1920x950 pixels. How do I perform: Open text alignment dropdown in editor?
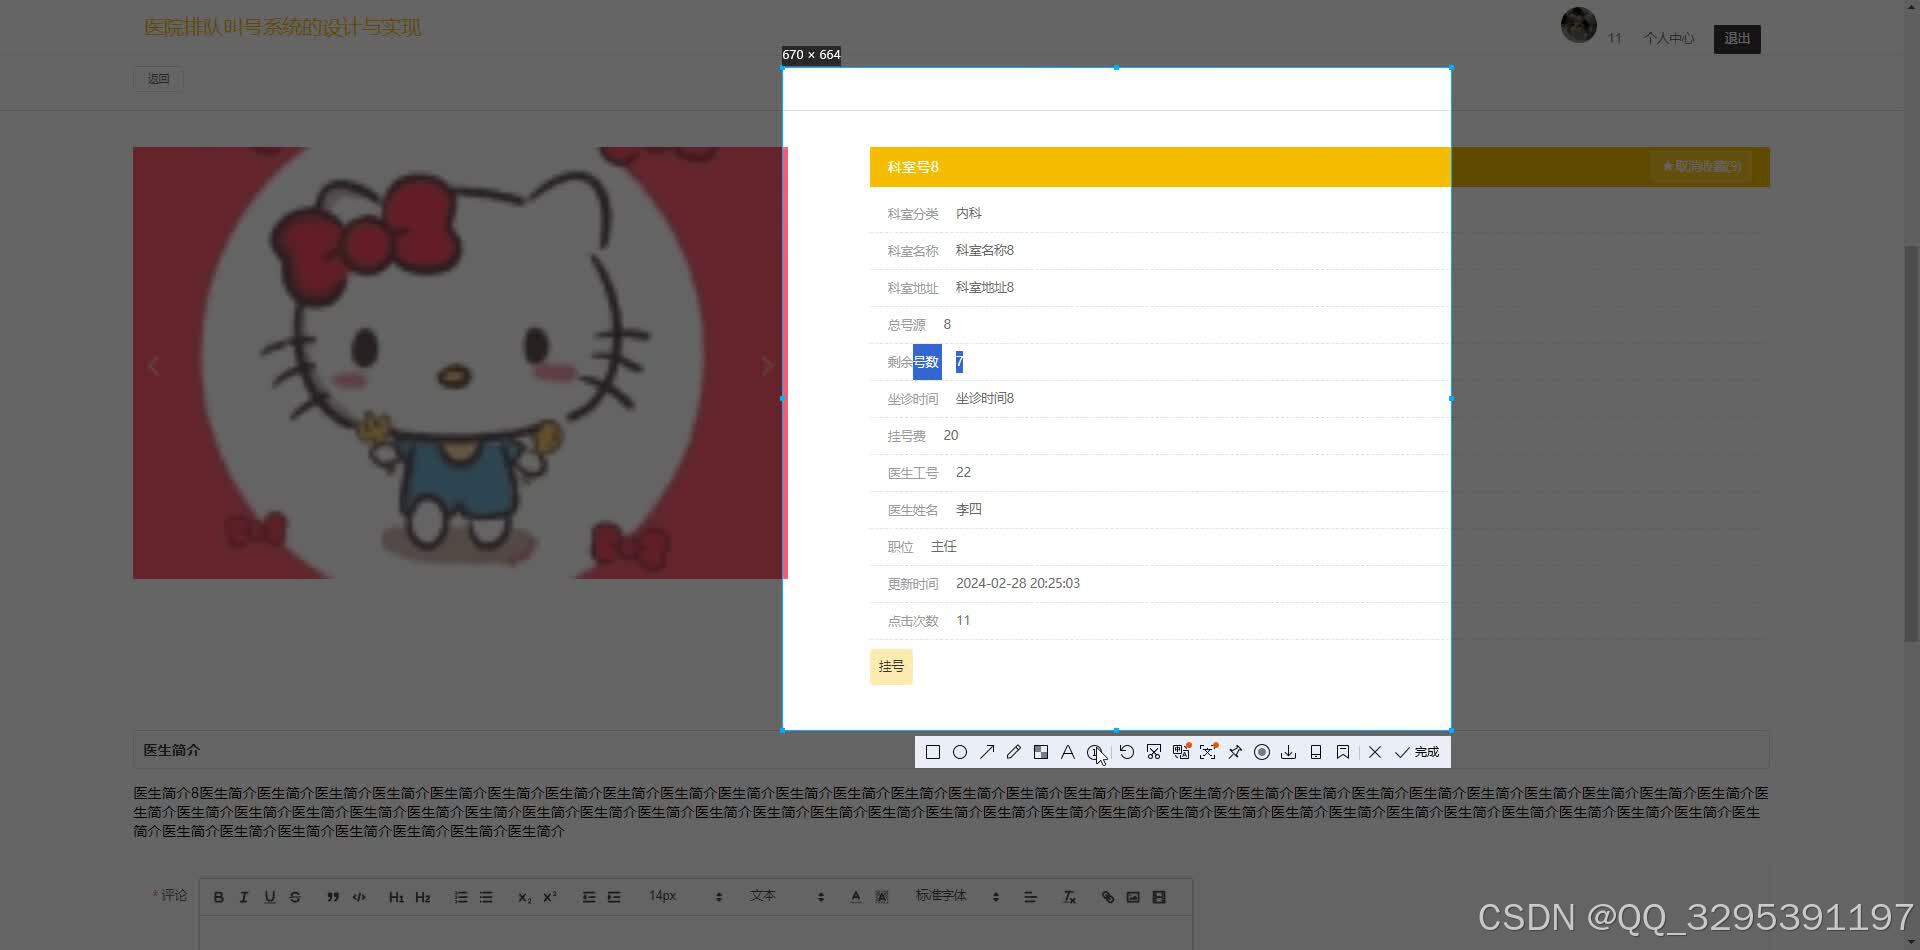click(1030, 897)
